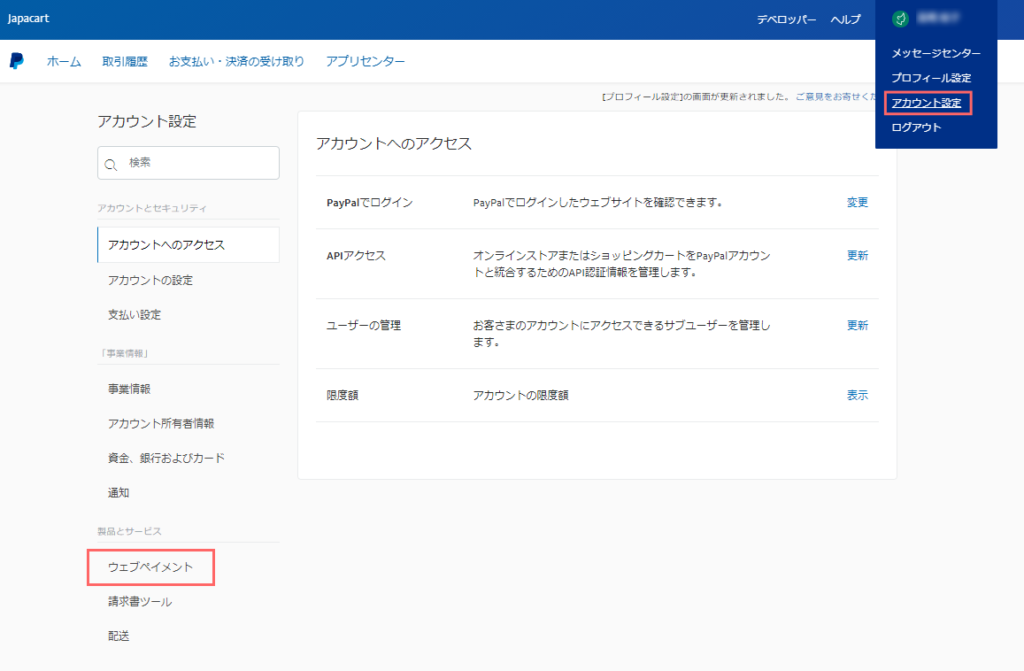Click the 限度額 row label
This screenshot has height=671, width=1024.
(x=342, y=395)
